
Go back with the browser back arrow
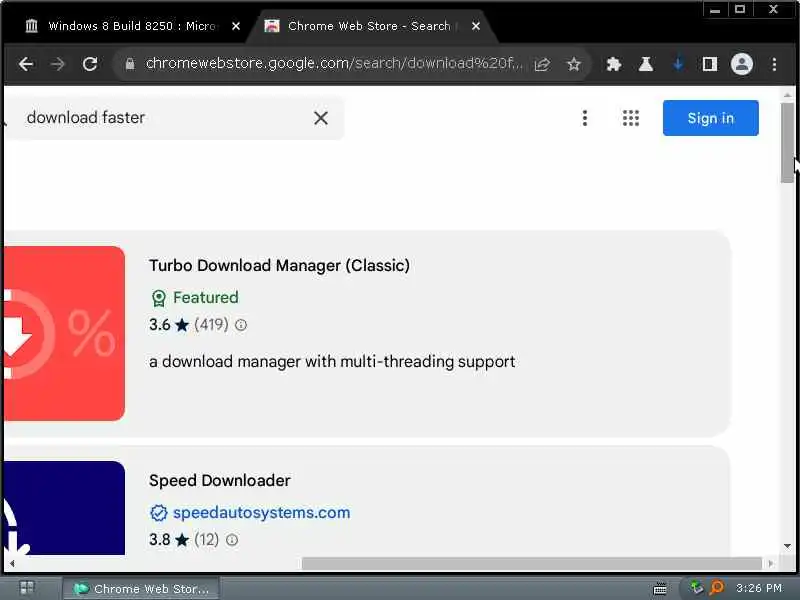[x=26, y=64]
